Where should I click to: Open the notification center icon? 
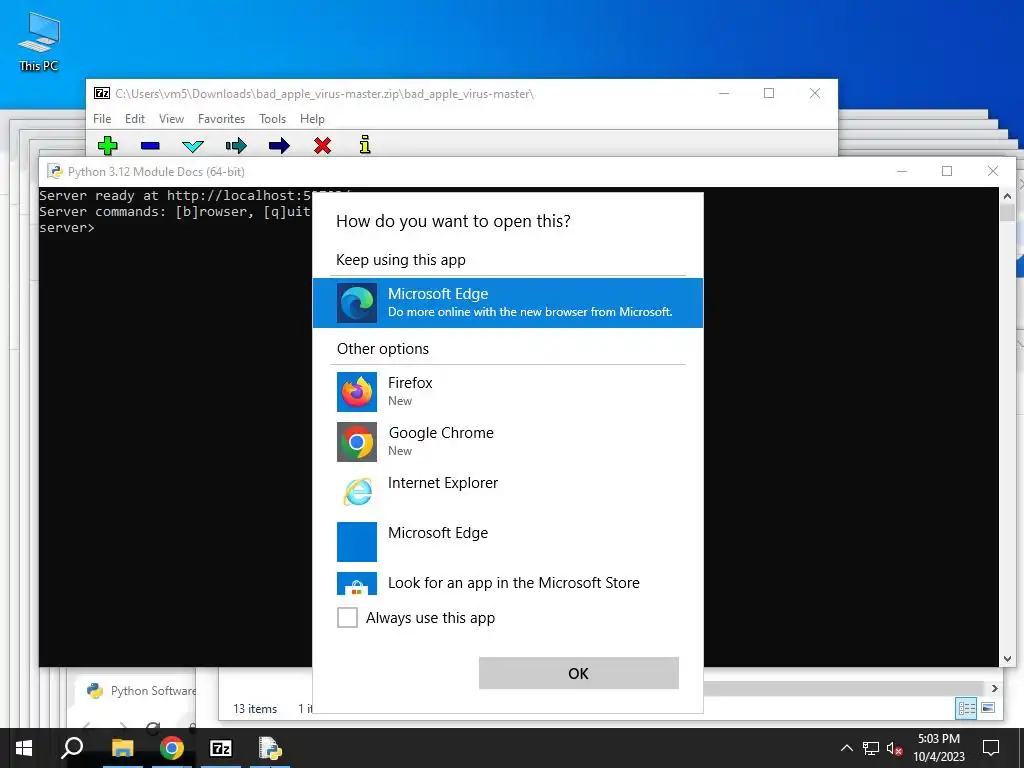(x=991, y=748)
